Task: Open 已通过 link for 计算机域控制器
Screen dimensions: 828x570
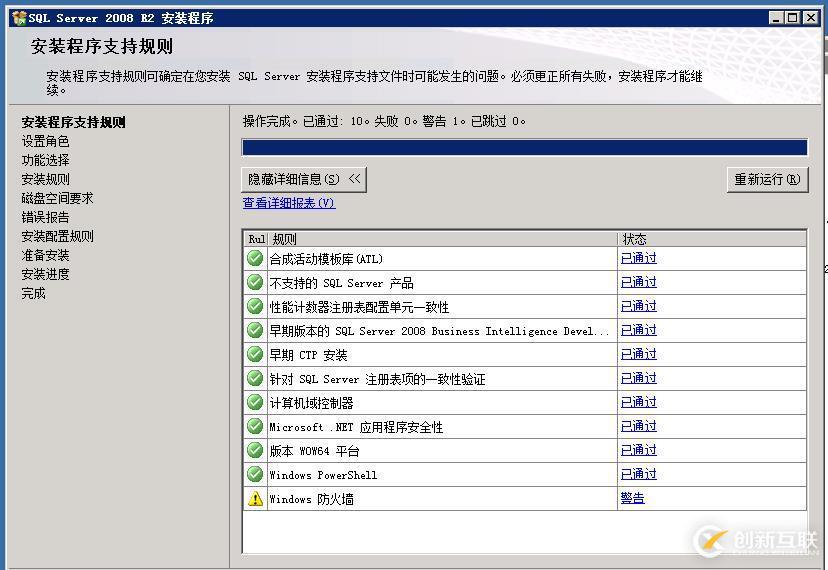Action: [x=638, y=402]
